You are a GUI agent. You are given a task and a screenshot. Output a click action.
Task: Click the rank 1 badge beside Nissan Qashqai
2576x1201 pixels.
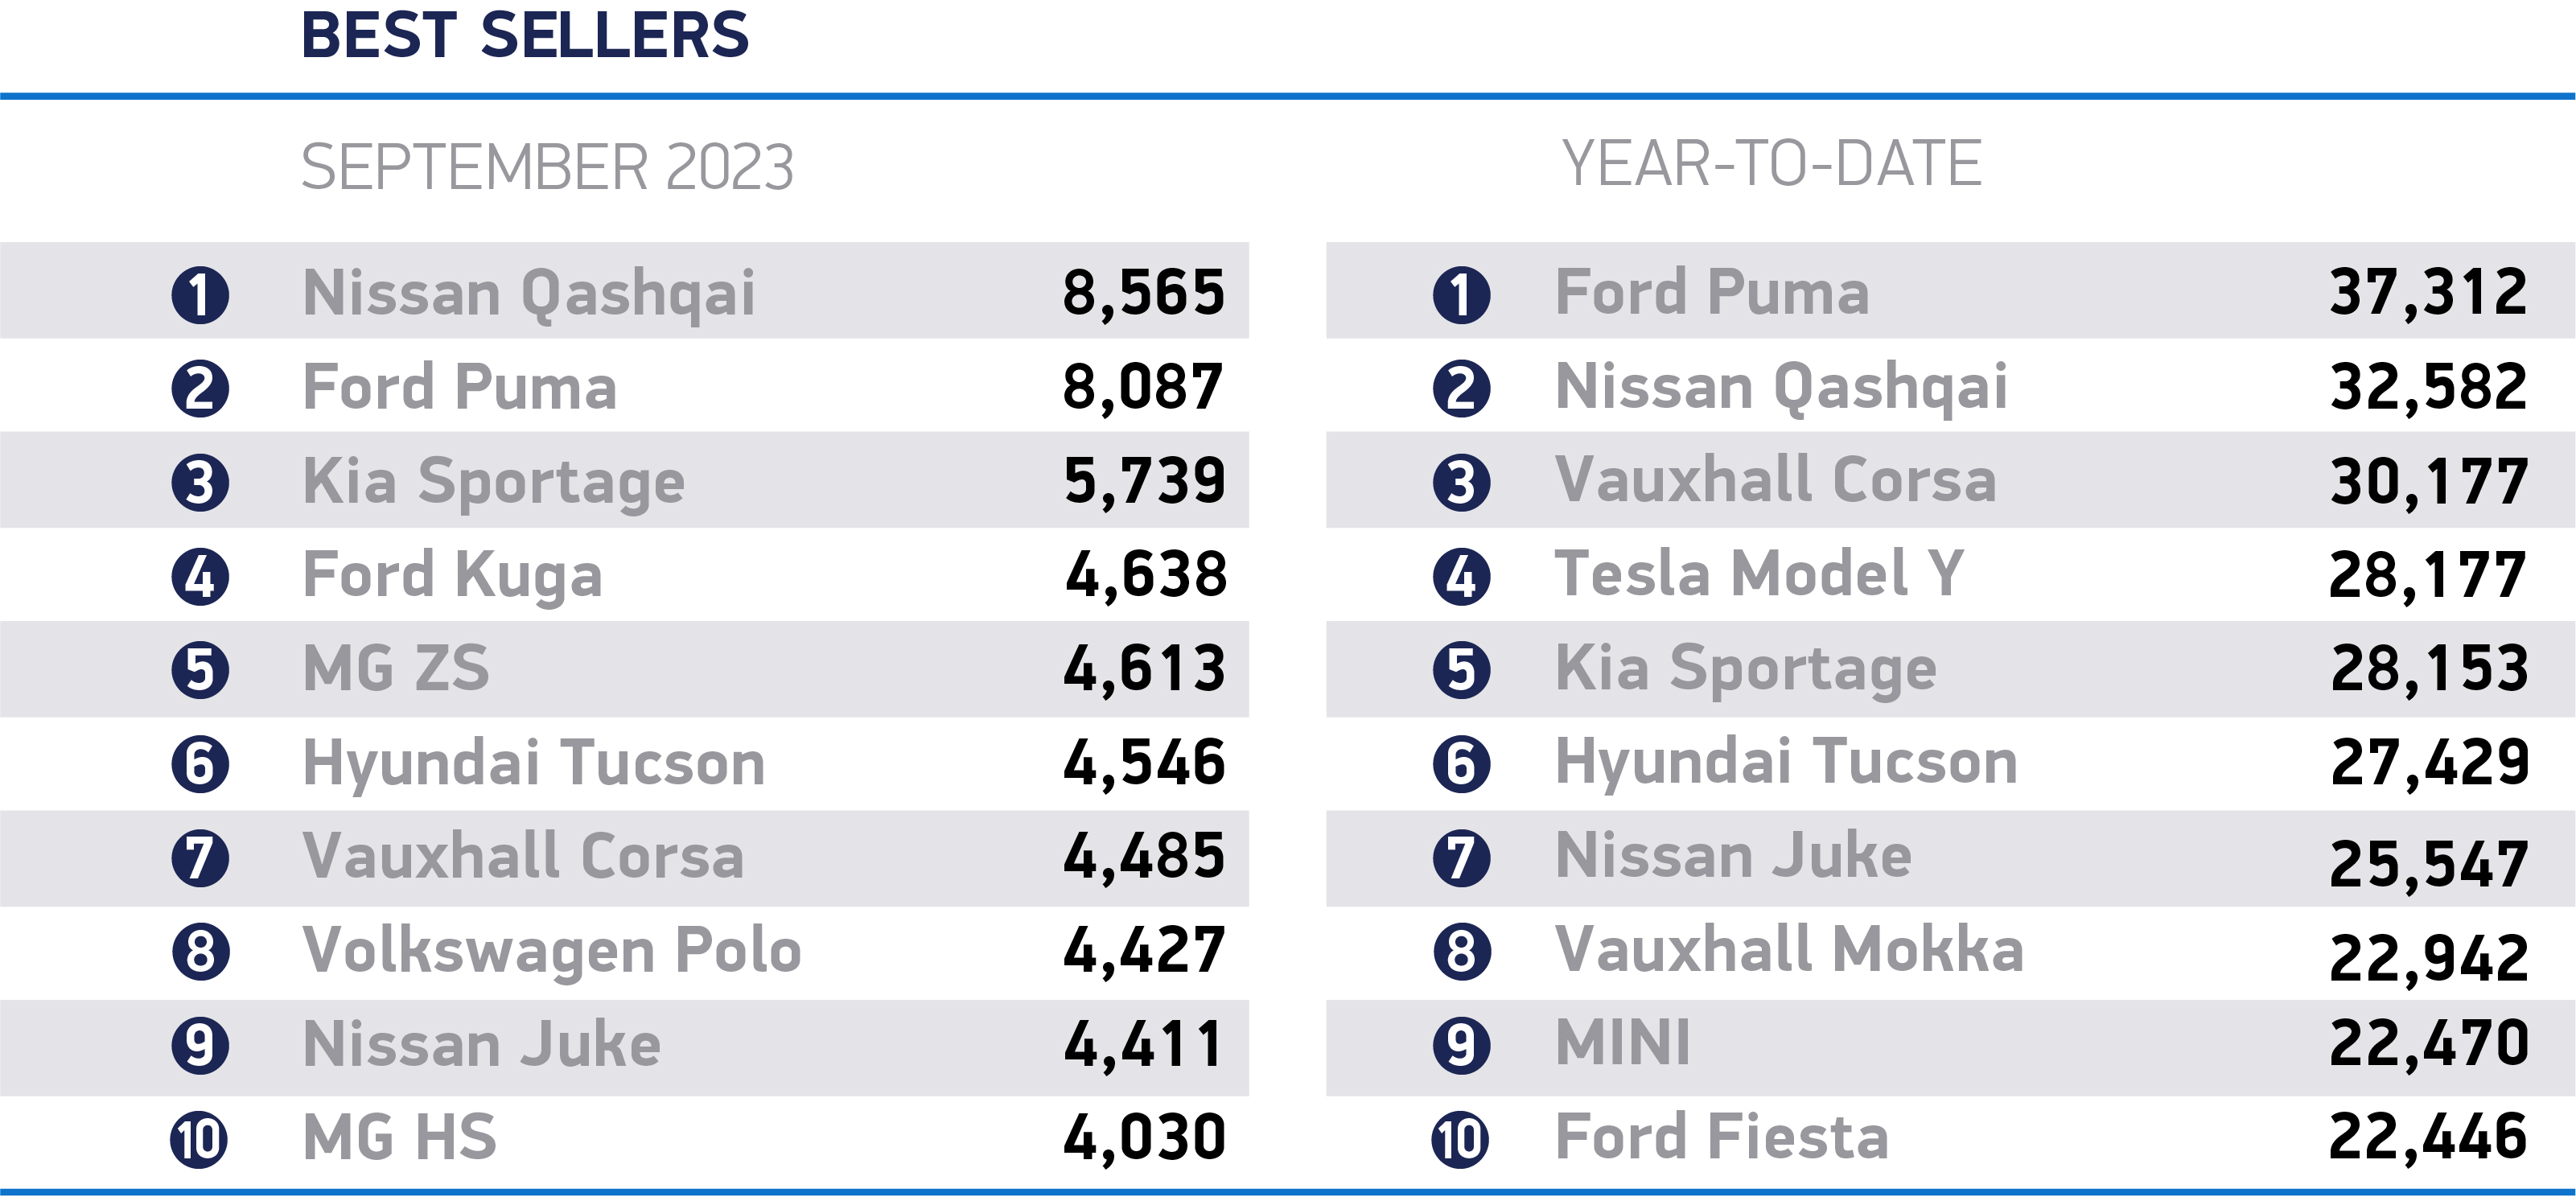click(200, 295)
